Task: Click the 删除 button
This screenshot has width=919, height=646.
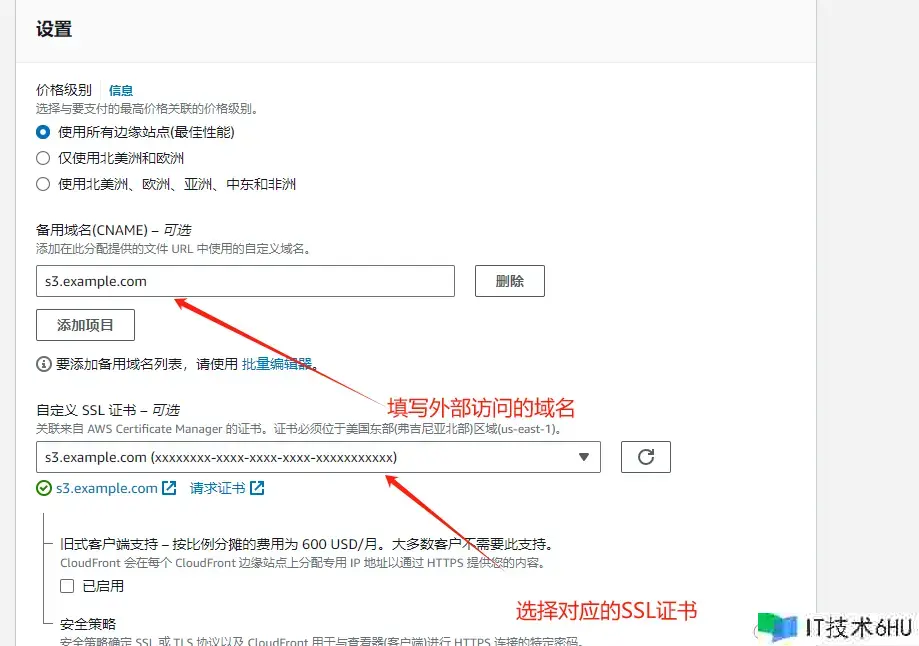Action: click(x=509, y=281)
